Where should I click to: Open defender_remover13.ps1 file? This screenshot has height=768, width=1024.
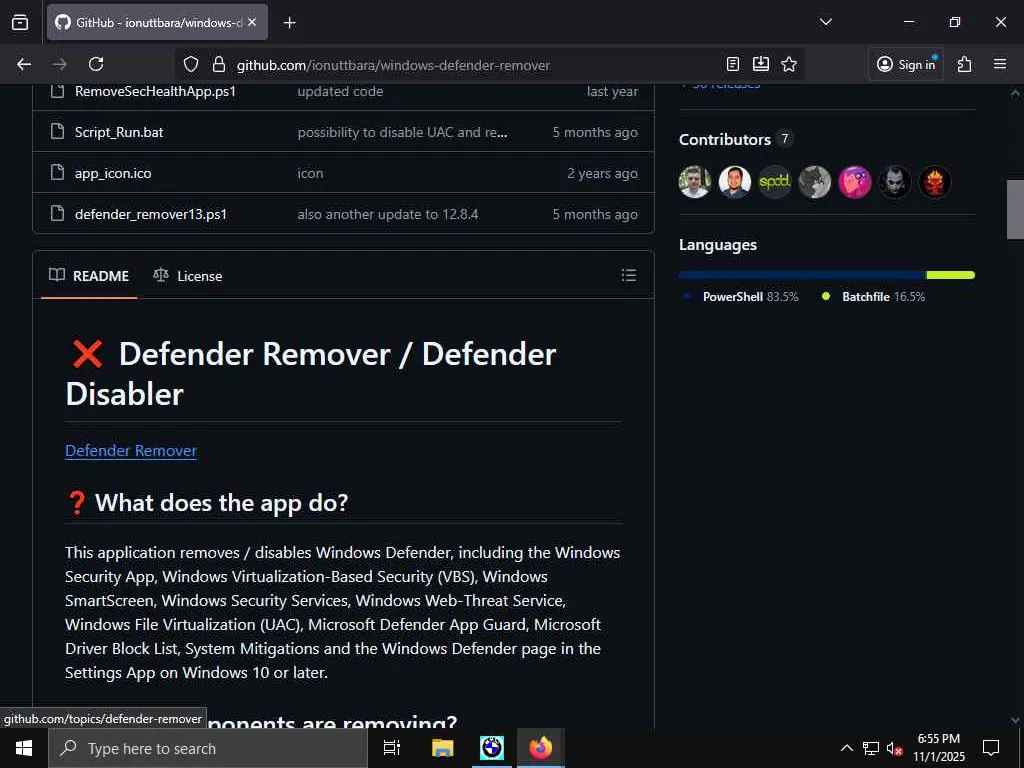(151, 214)
